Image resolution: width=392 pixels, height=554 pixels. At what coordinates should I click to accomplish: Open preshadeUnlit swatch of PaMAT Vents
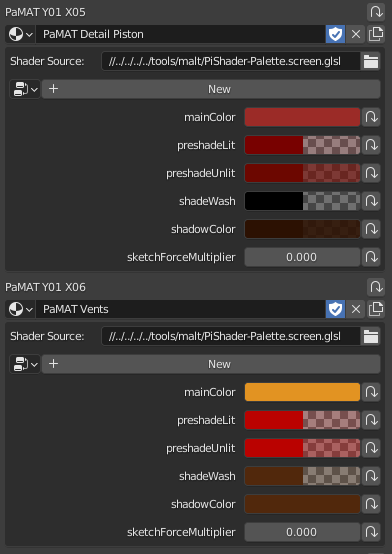coord(302,448)
